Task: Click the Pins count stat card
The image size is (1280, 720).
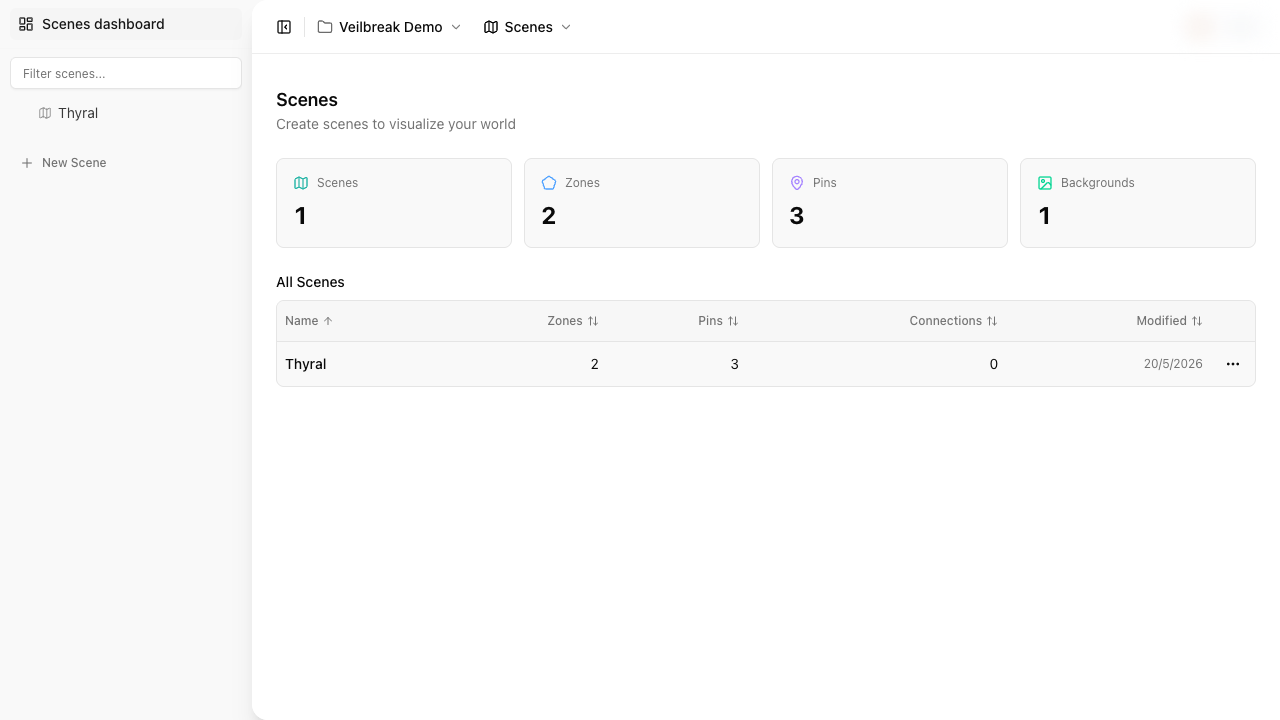Action: (890, 203)
